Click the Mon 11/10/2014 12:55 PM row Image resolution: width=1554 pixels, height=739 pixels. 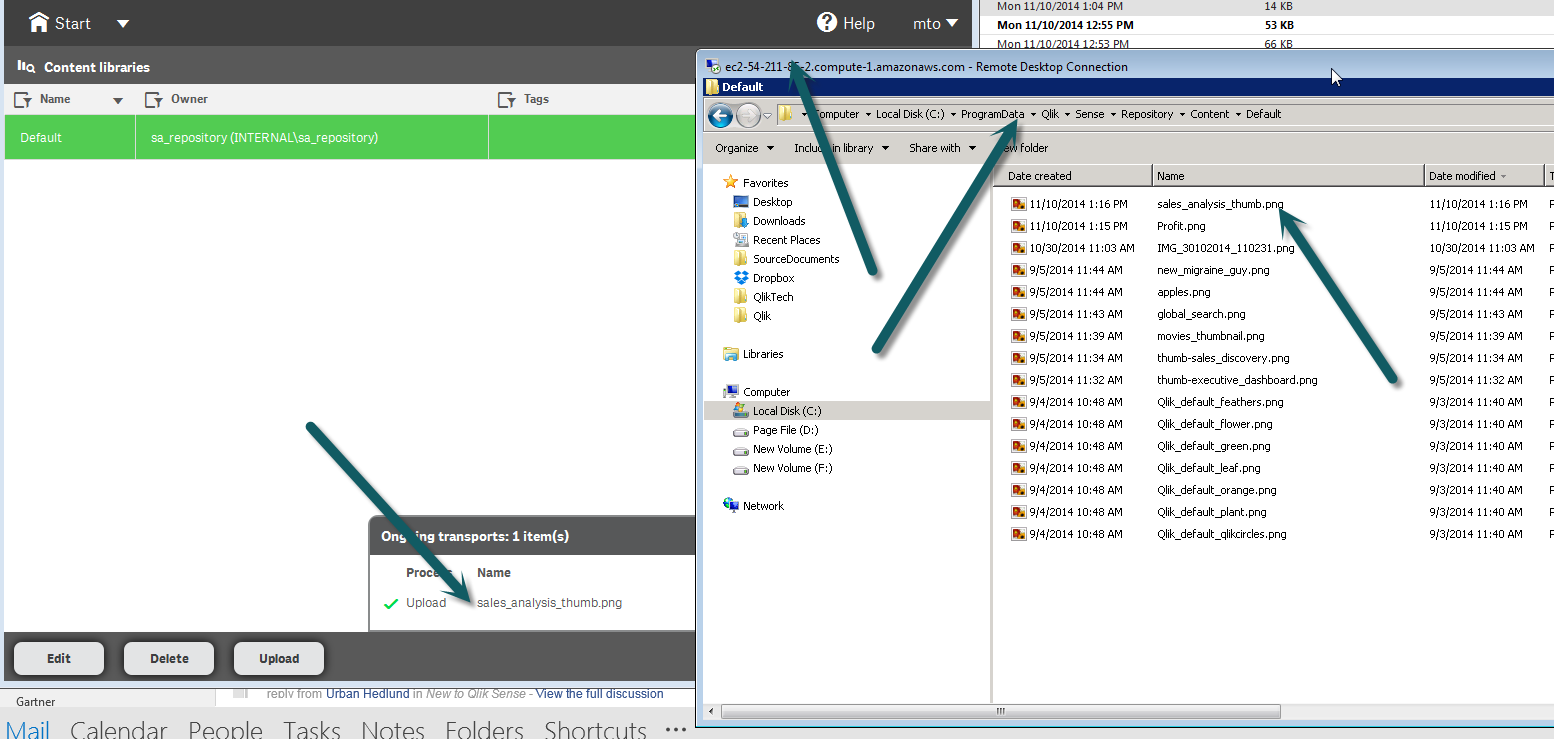pyautogui.click(x=1267, y=25)
